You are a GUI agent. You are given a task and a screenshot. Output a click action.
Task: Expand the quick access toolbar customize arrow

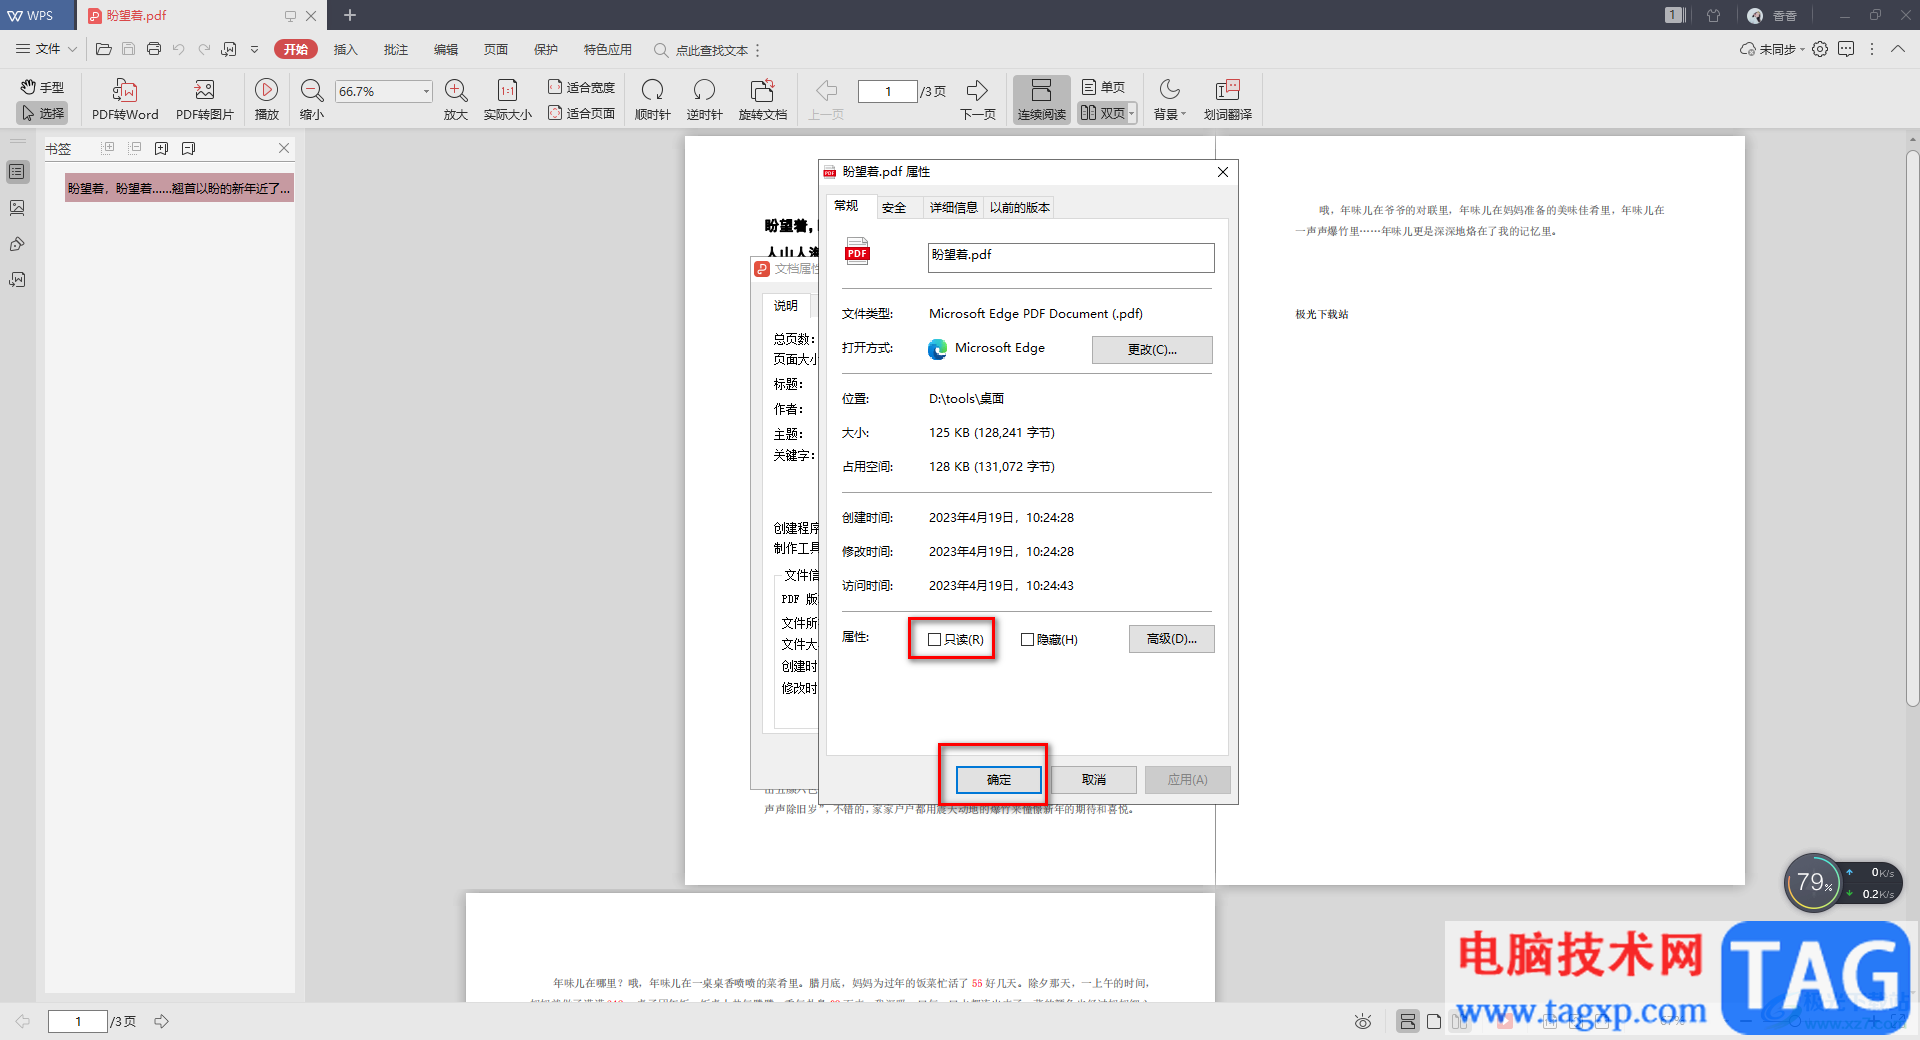255,49
